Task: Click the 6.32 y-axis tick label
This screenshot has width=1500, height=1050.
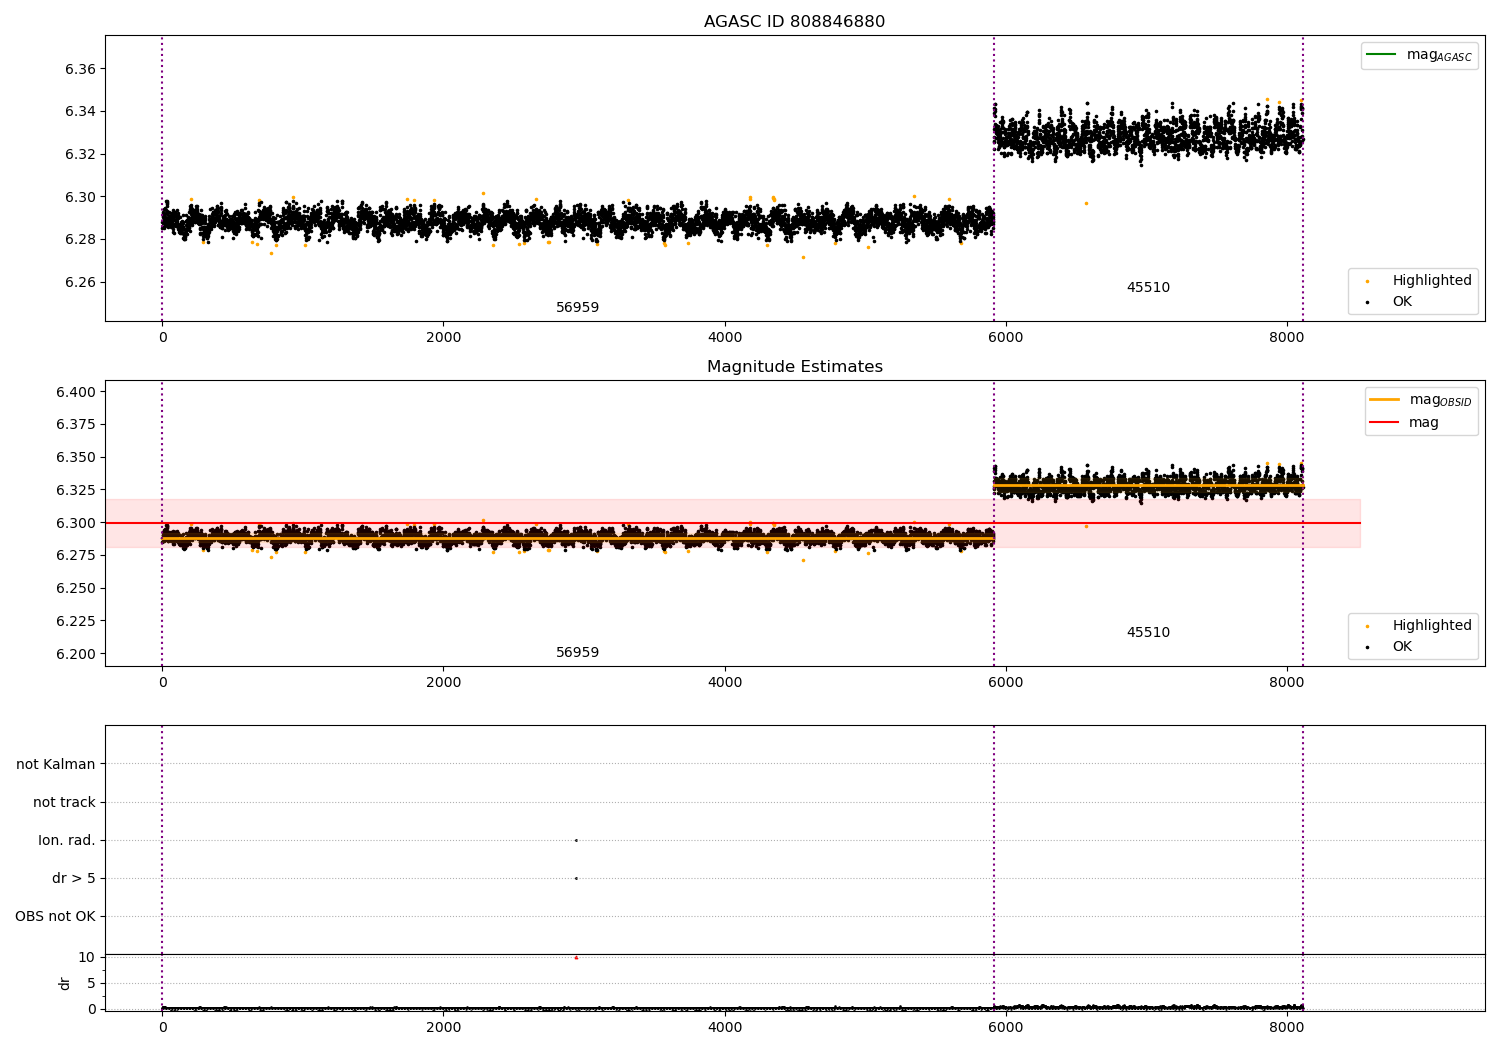Action: (x=81, y=154)
